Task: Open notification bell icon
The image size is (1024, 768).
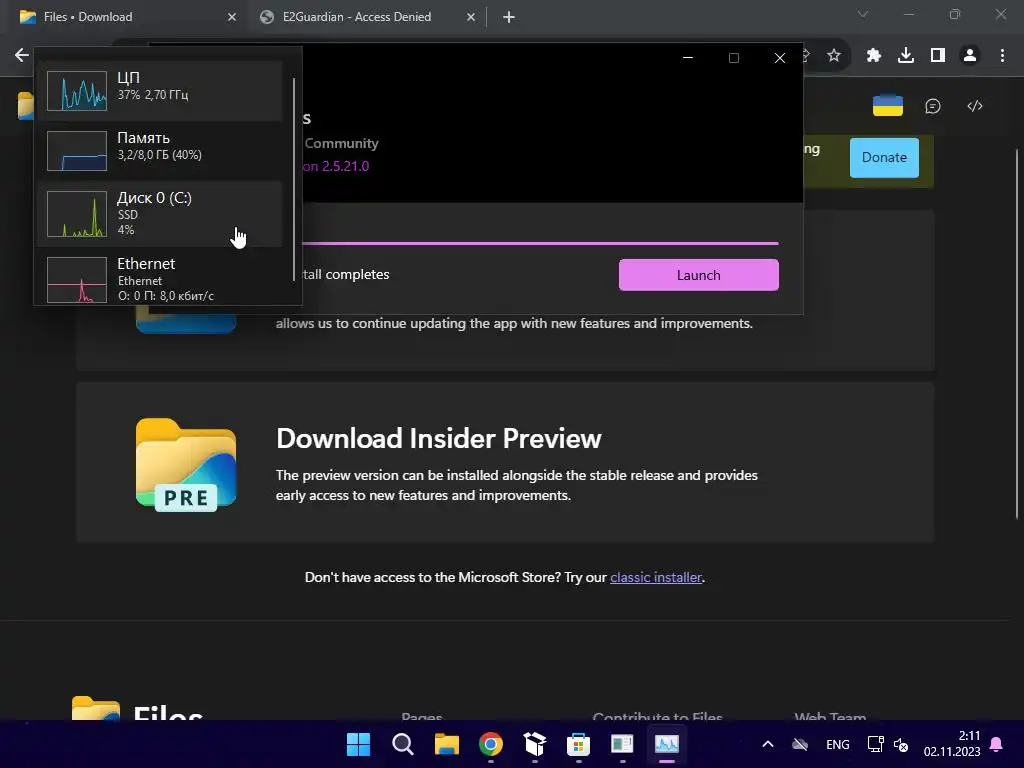Action: pyautogui.click(x=997, y=744)
